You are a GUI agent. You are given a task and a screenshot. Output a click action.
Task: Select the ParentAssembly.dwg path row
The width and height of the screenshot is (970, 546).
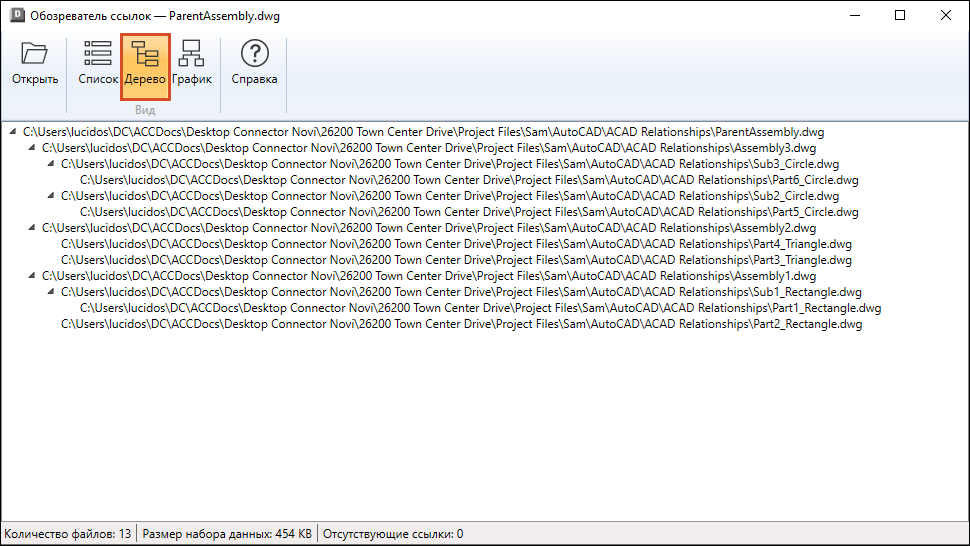coord(424,132)
